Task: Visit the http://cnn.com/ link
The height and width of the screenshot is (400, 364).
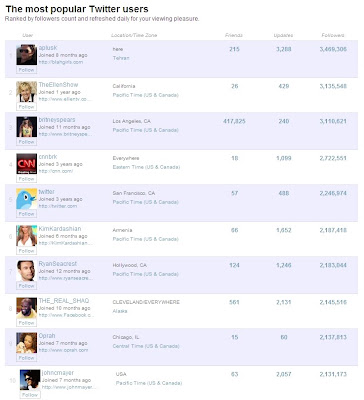Action: (x=56, y=171)
